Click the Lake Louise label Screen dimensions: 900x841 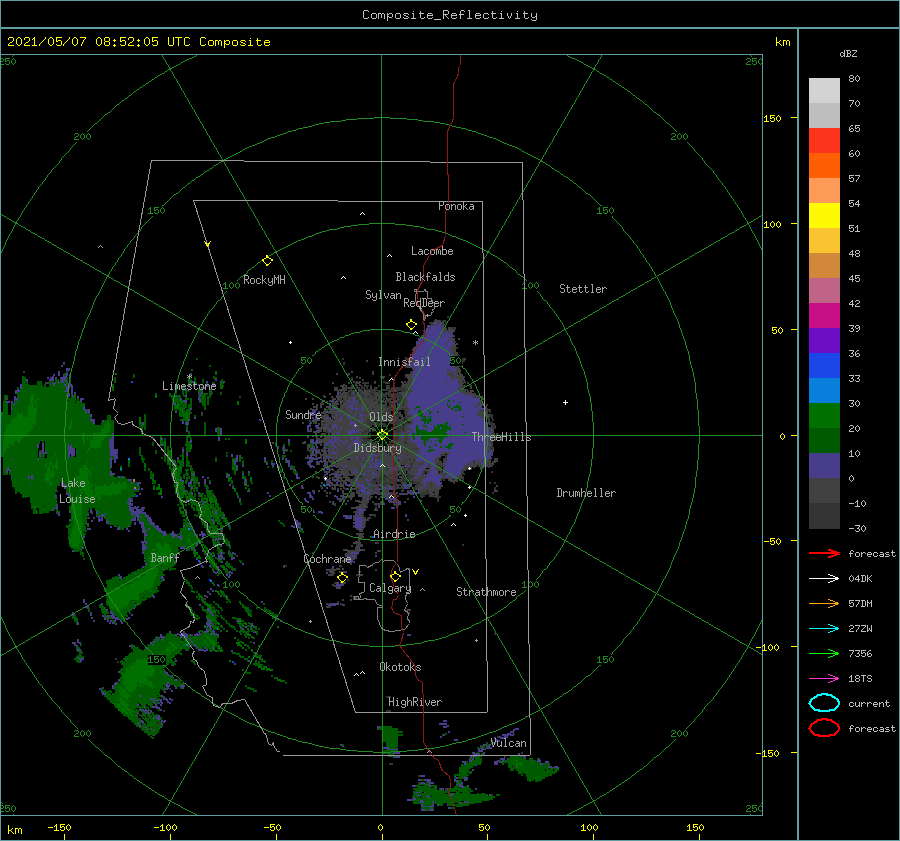point(77,491)
